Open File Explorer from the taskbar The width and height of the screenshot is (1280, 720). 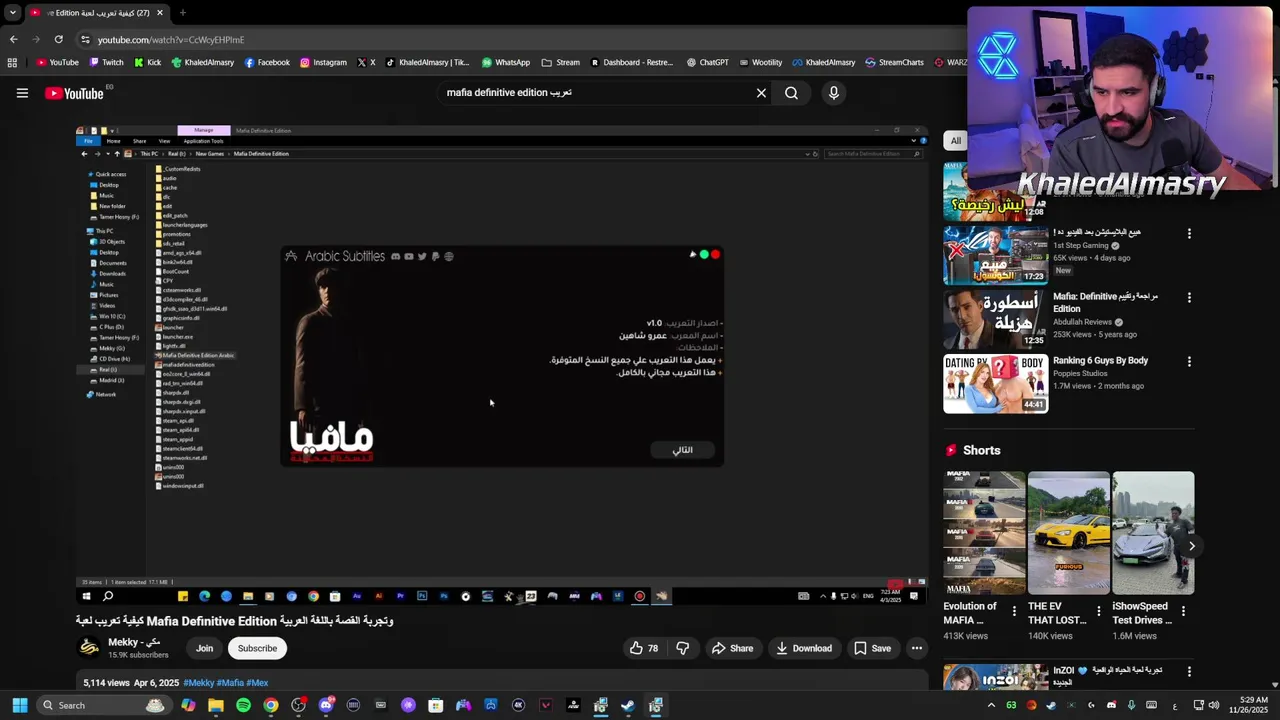(215, 705)
